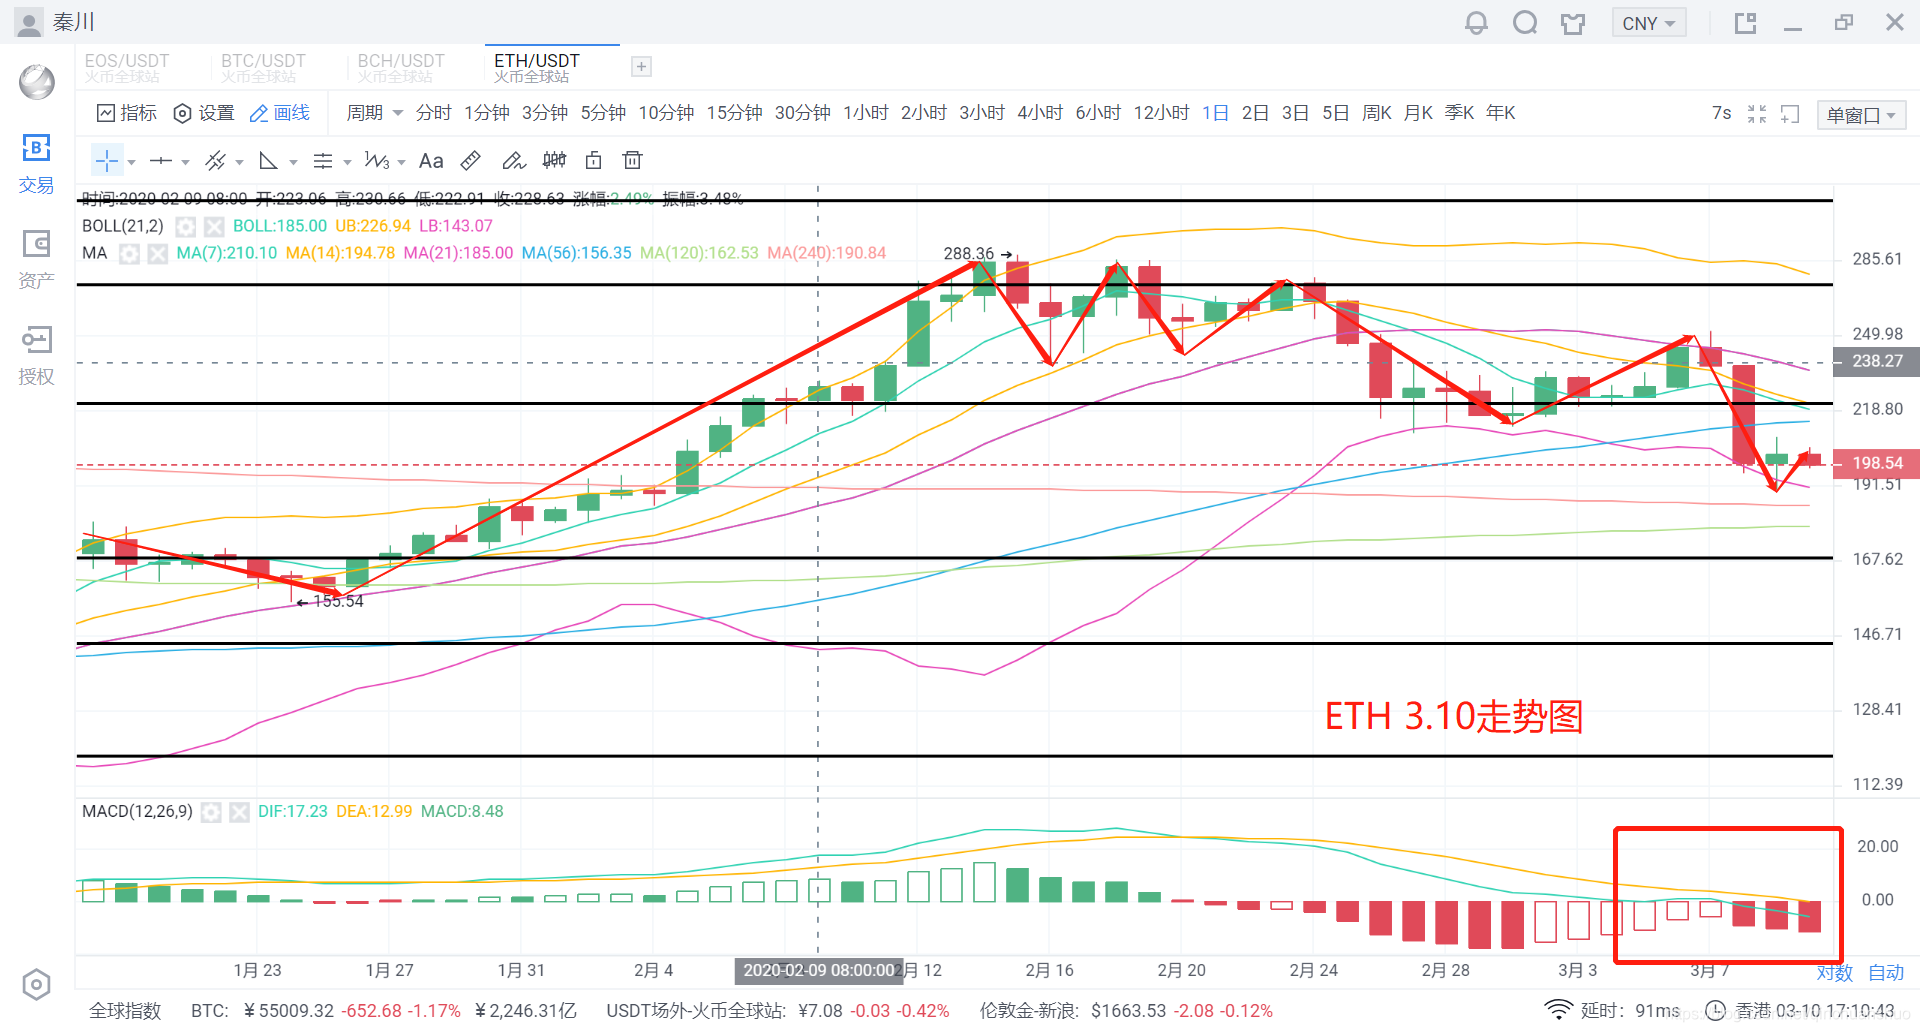This screenshot has height=1032, width=1920.
Task: Click the 2020-02-09 08:00:00 date marker
Action: point(819,970)
